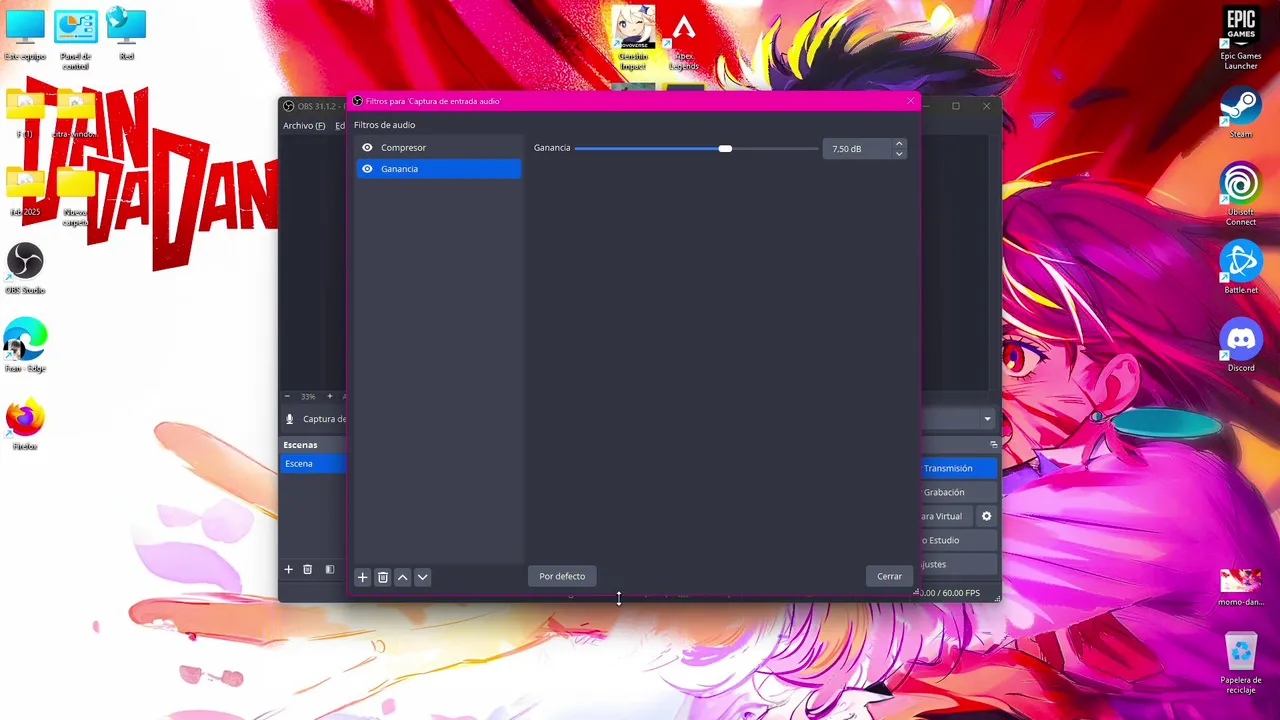Screen dimensions: 1280x720
Task: Click the Cerrar button in filters dialog
Action: point(889,576)
